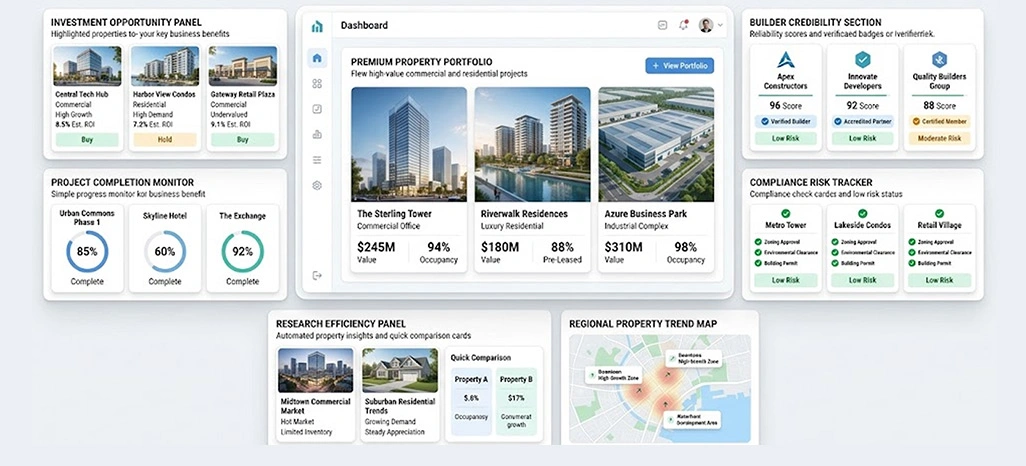
Task: Toggle Metro Tower Building Permit check
Action: tap(758, 263)
